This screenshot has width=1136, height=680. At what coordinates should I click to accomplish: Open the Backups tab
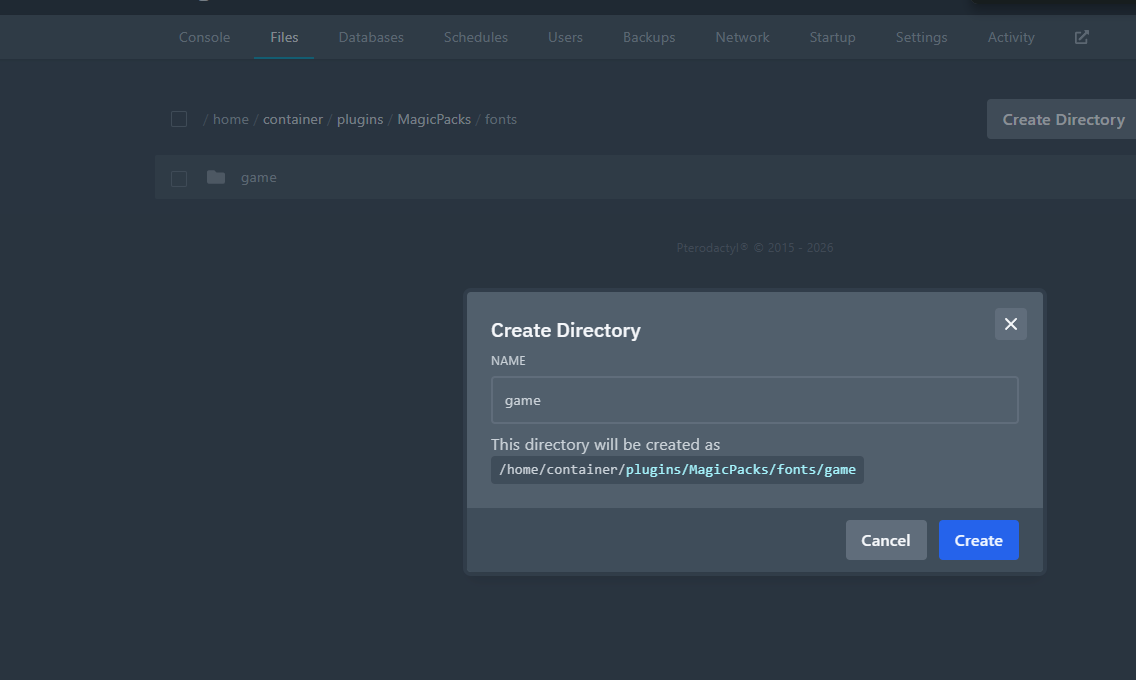point(649,37)
